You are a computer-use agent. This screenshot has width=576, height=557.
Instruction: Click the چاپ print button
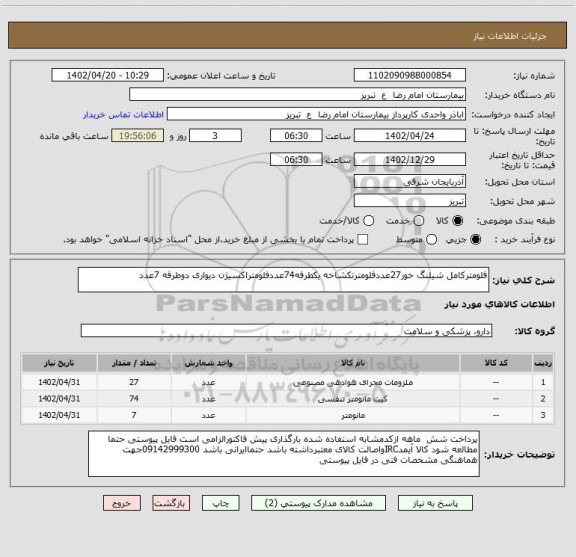pos(220,503)
